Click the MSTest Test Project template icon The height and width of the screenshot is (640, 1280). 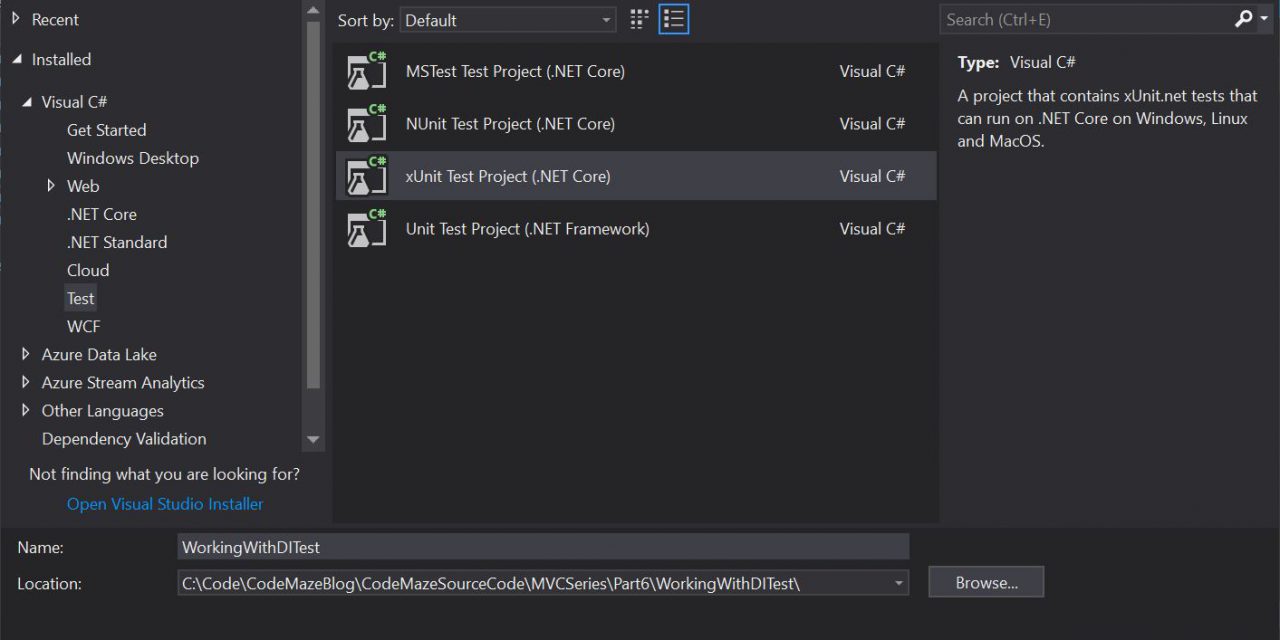tap(366, 72)
